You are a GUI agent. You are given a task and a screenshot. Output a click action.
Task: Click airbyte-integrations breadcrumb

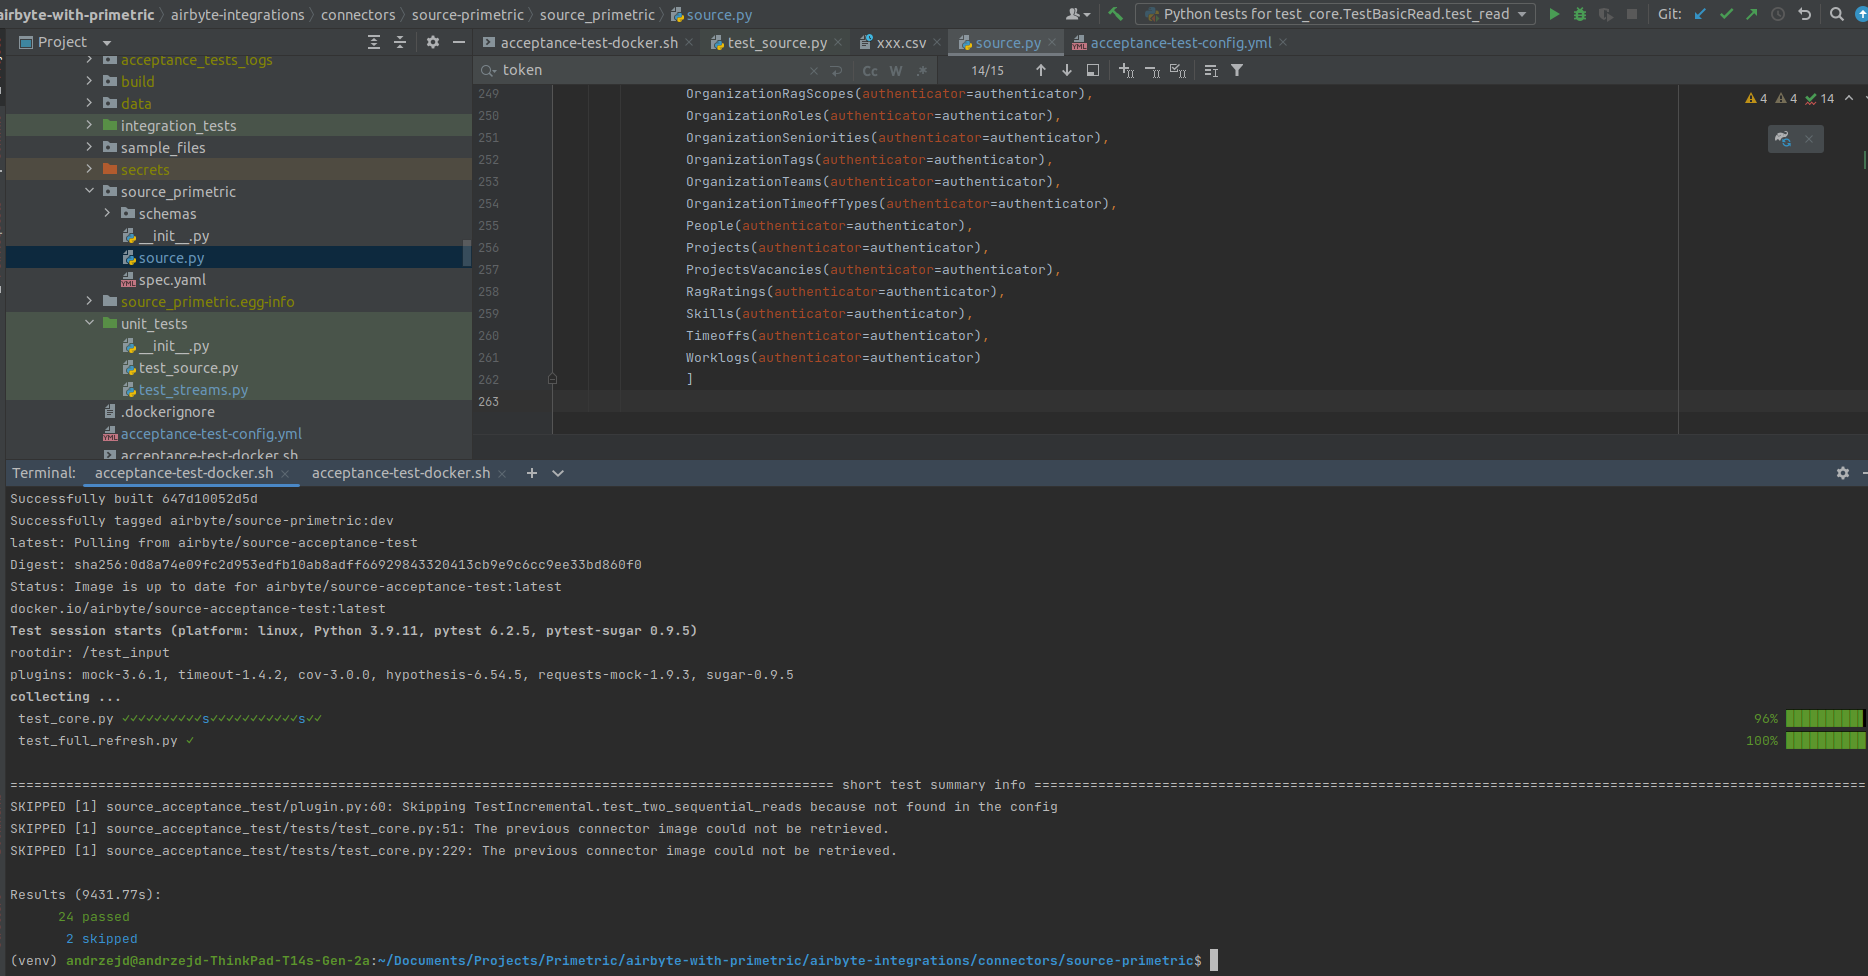(237, 15)
